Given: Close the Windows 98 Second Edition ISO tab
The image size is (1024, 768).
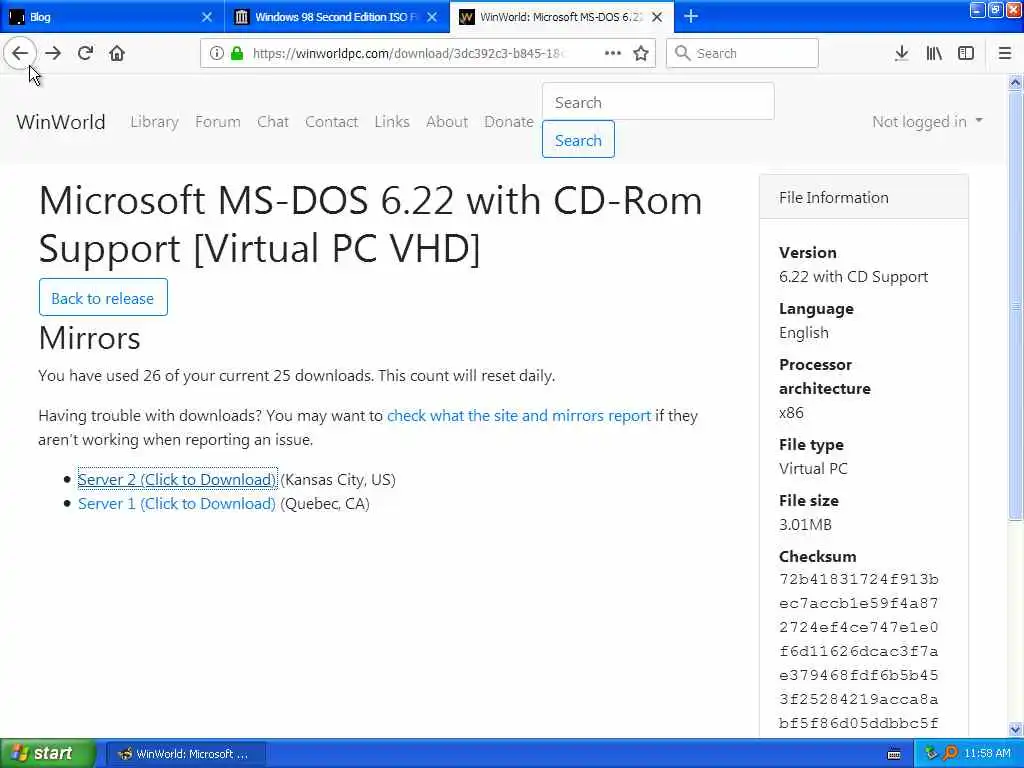Looking at the screenshot, I should pos(432,17).
